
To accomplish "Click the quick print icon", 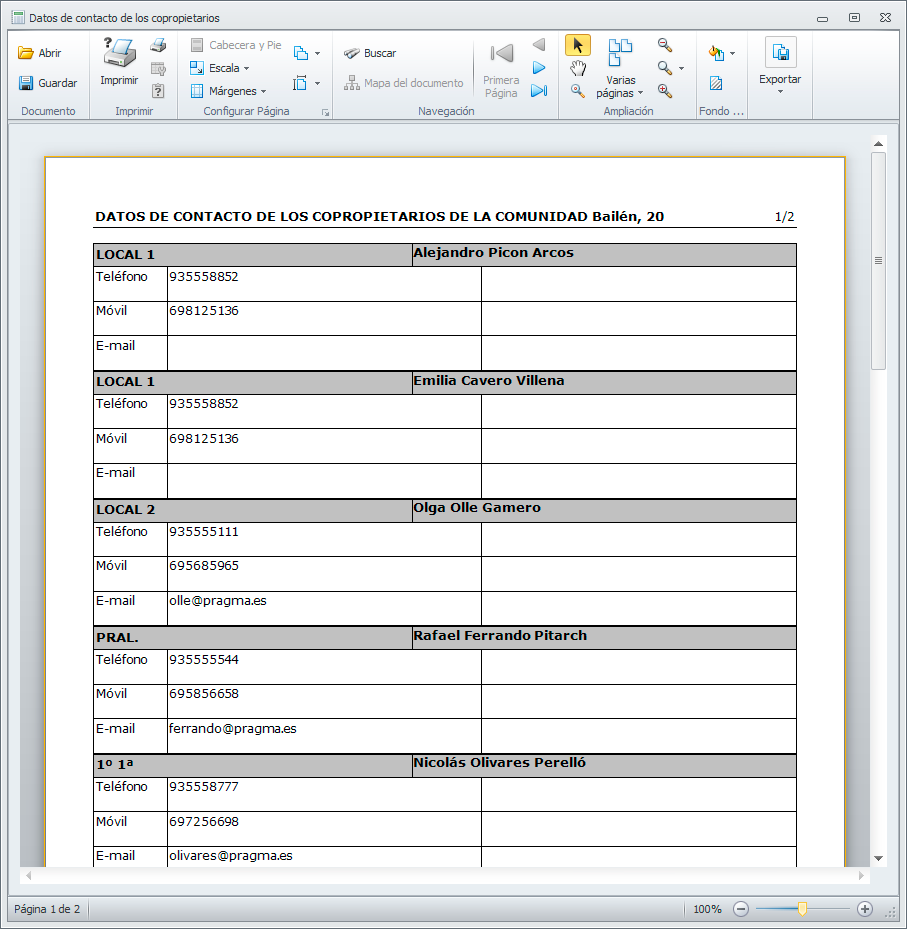I will point(158,45).
